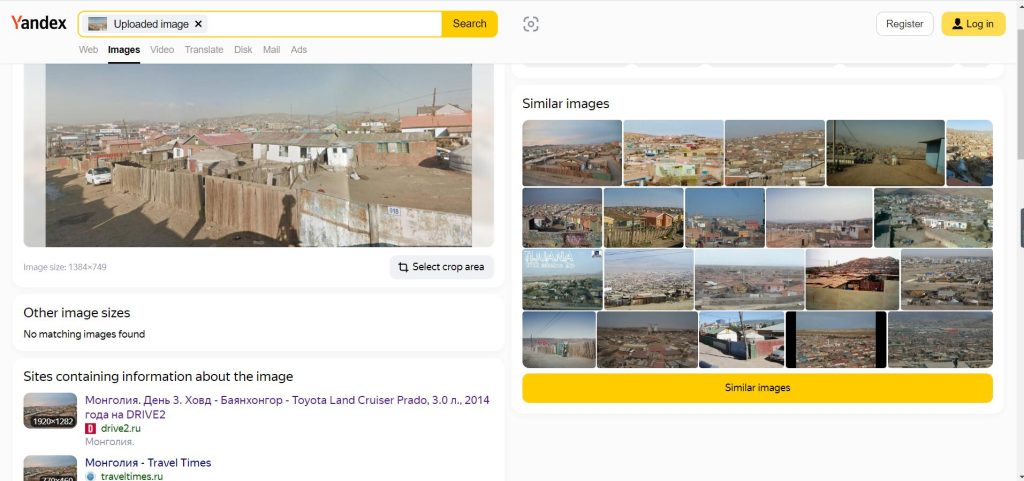Open the Web search tab
1024x481 pixels.
[88, 50]
